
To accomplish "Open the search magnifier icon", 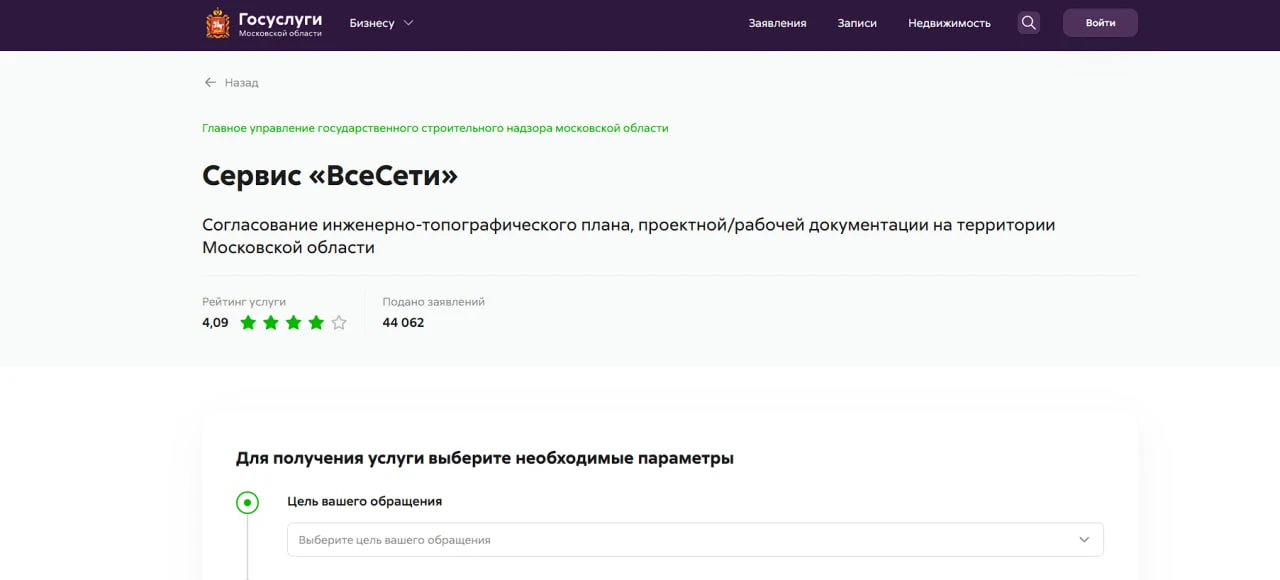I will click(1029, 22).
